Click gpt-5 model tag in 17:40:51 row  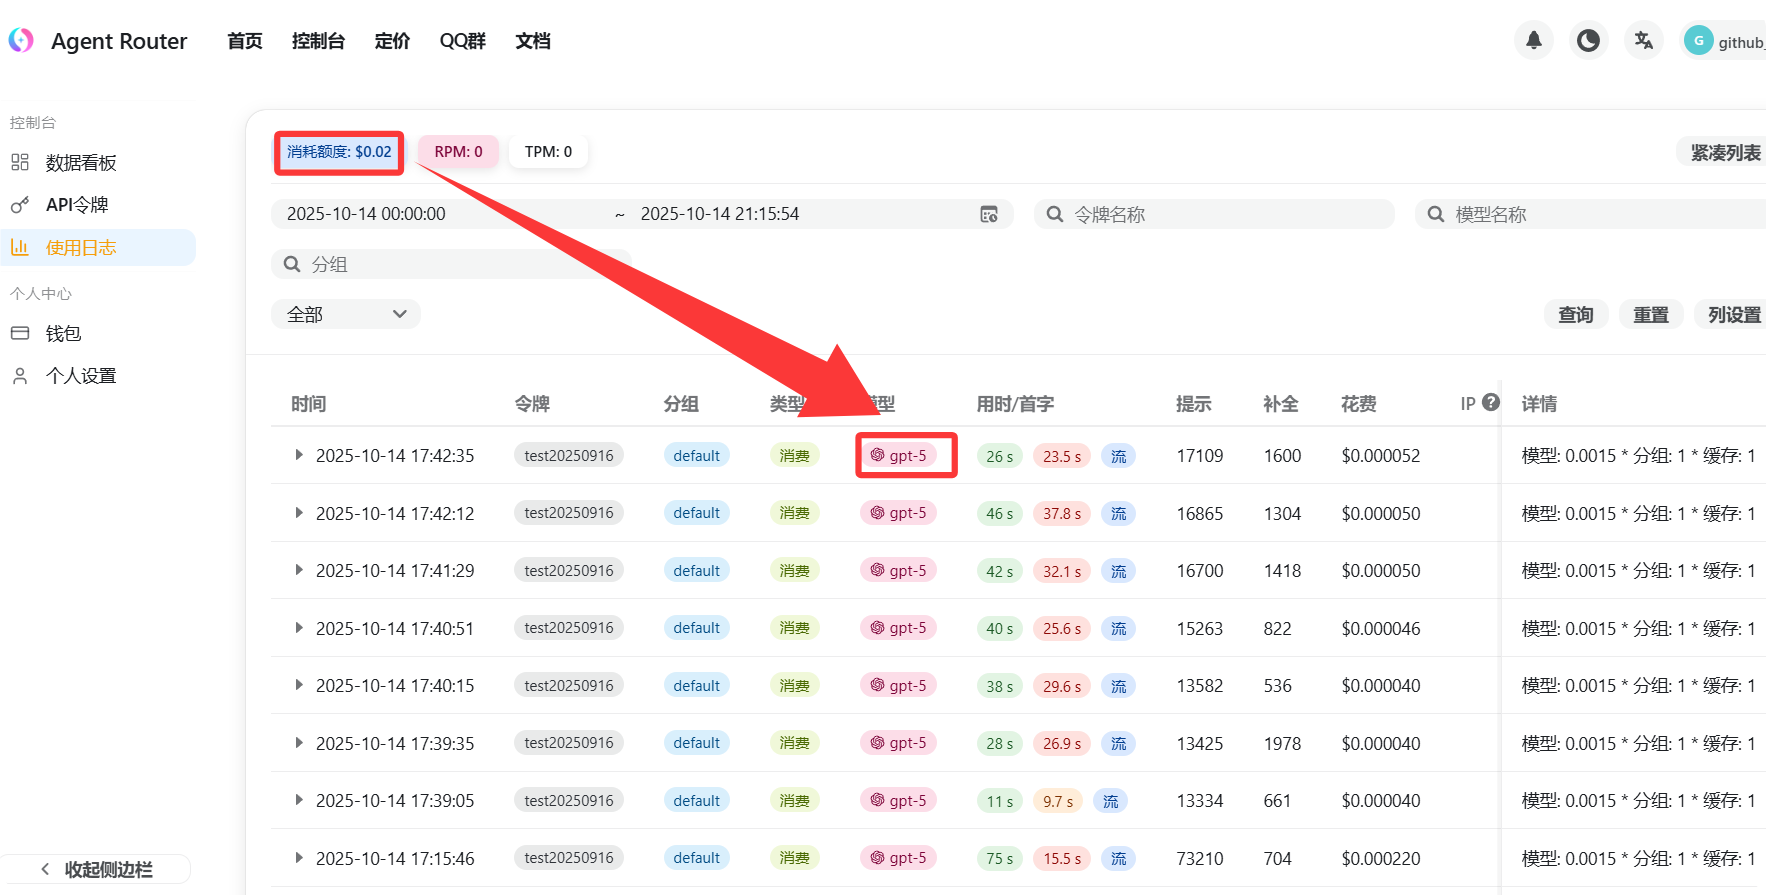click(898, 628)
